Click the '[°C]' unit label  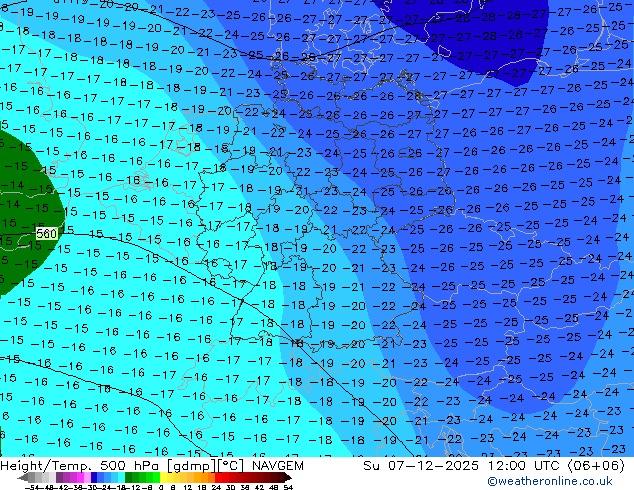tap(230, 466)
